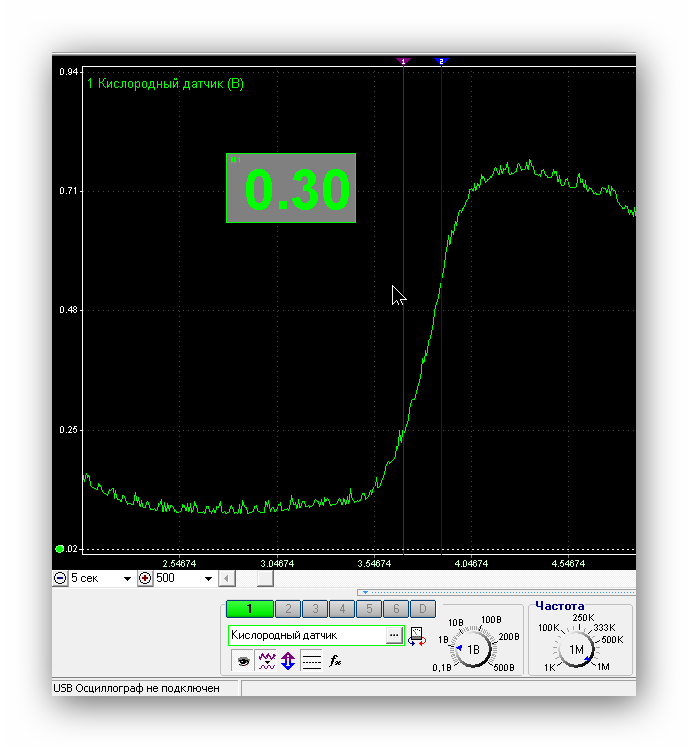Click the zero-level green dot marker
Image resolution: width=688 pixels, height=748 pixels.
[x=60, y=549]
